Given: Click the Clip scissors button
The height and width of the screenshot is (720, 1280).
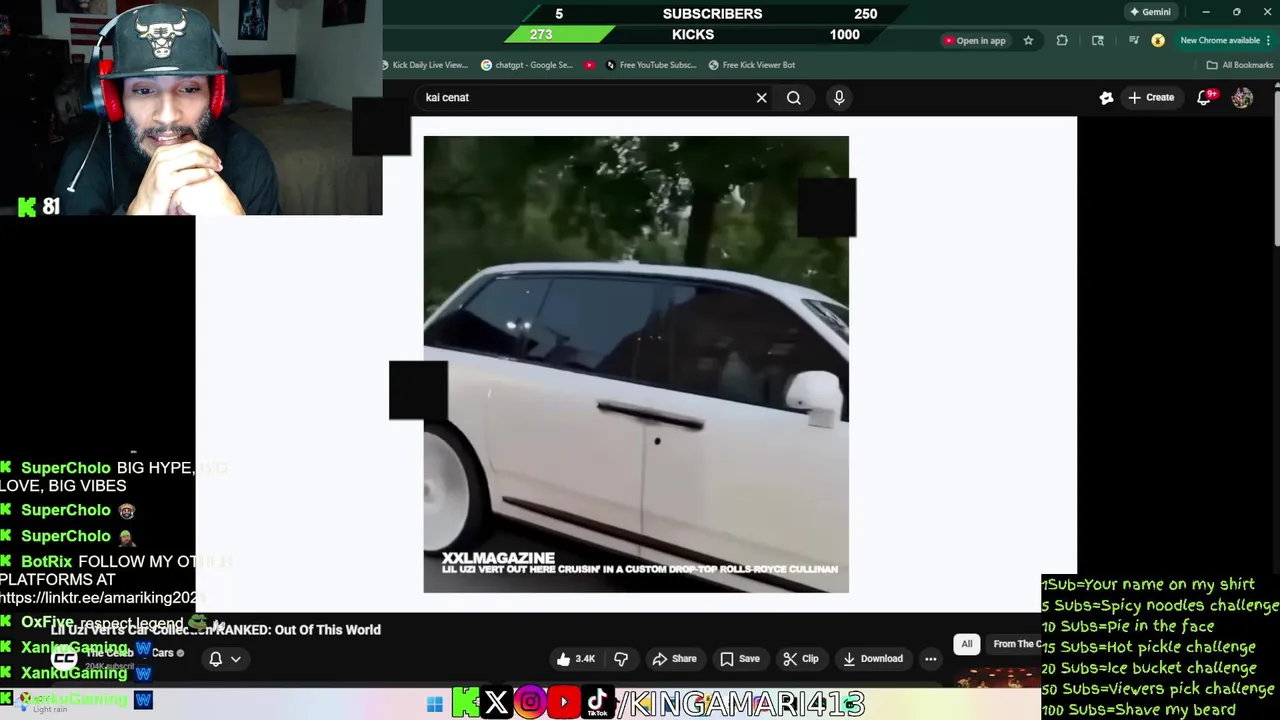Looking at the screenshot, I should 801,658.
